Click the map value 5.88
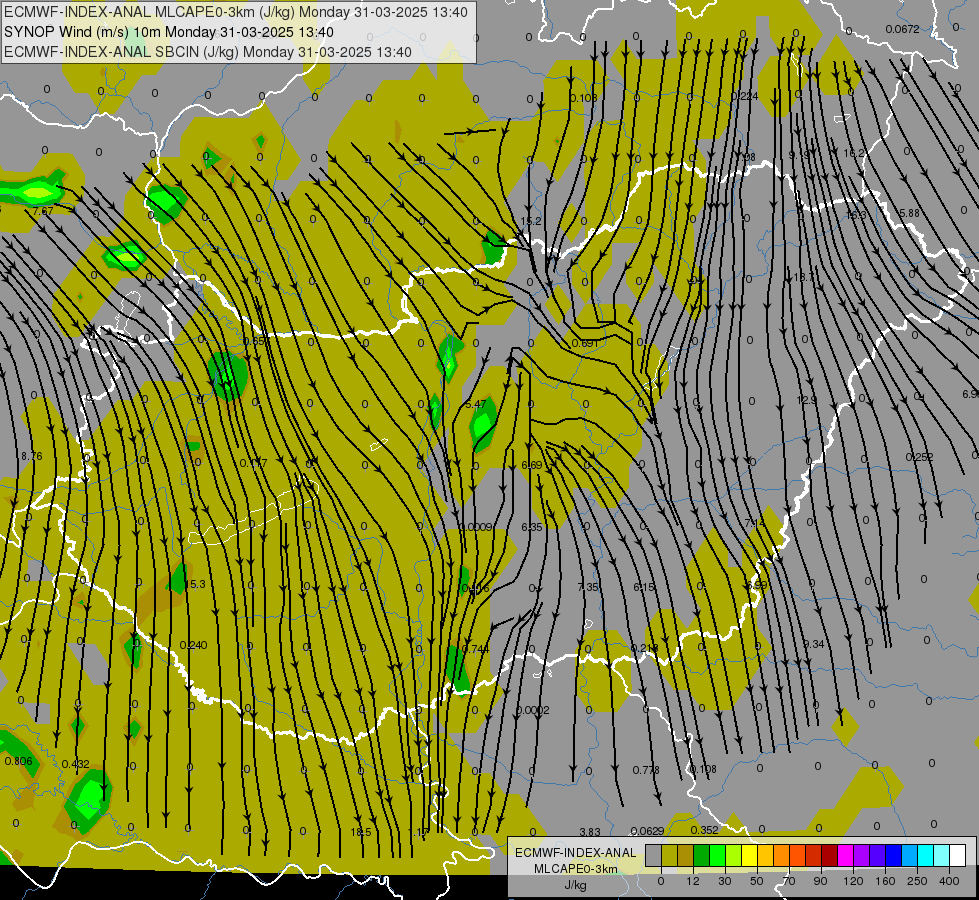979x900 pixels. [x=909, y=213]
